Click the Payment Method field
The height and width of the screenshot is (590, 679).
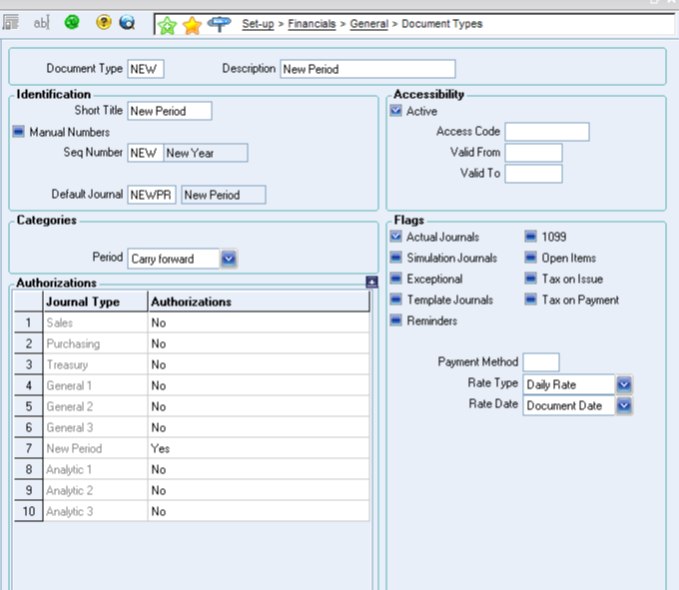[x=541, y=362]
